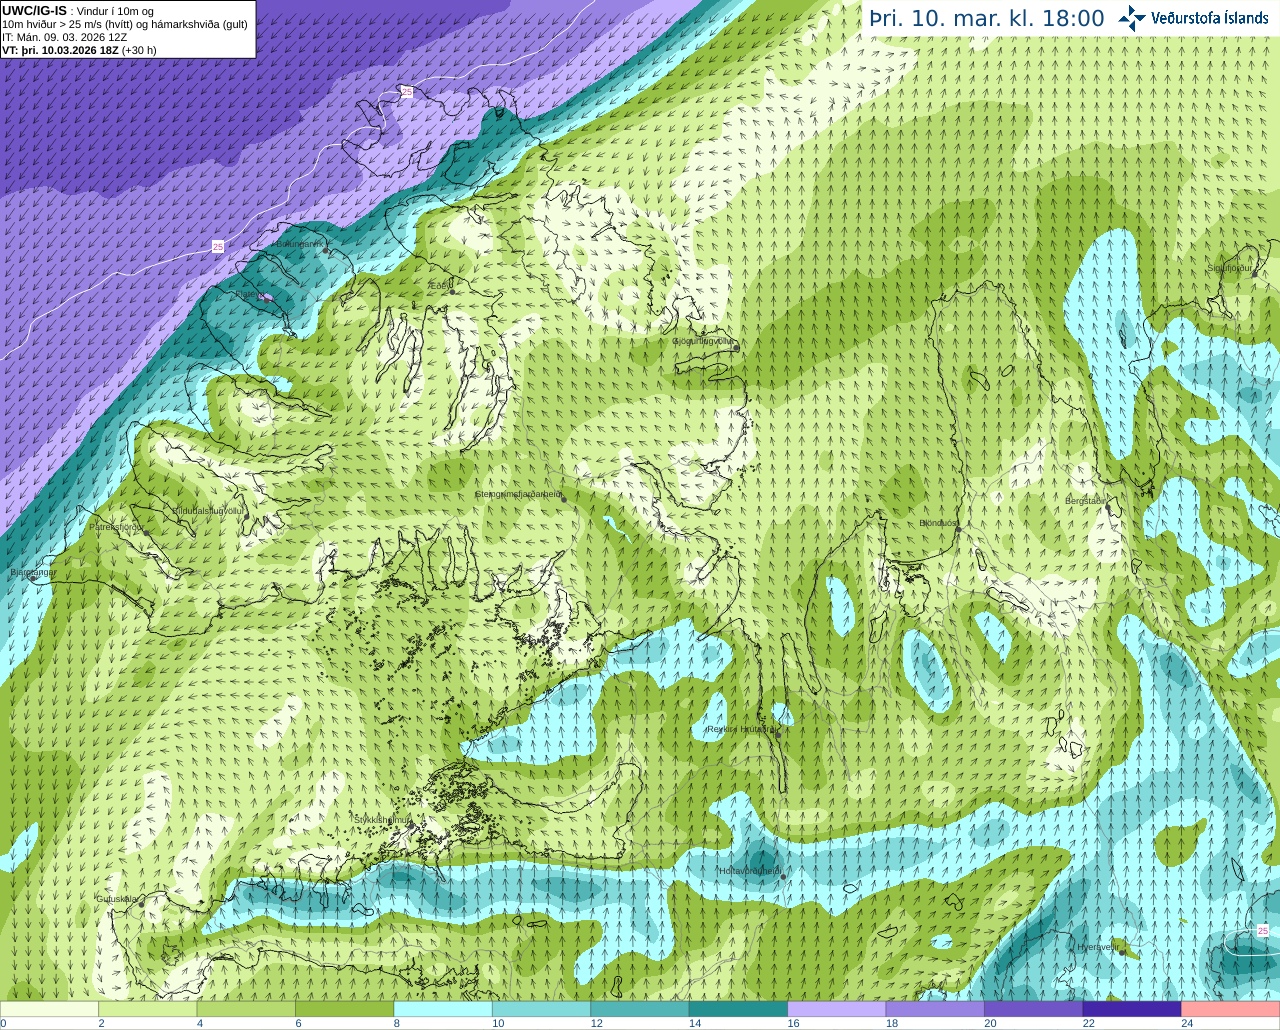
Task: Select the lavender 16–18 m/s legend swatch
Action: point(837,1009)
